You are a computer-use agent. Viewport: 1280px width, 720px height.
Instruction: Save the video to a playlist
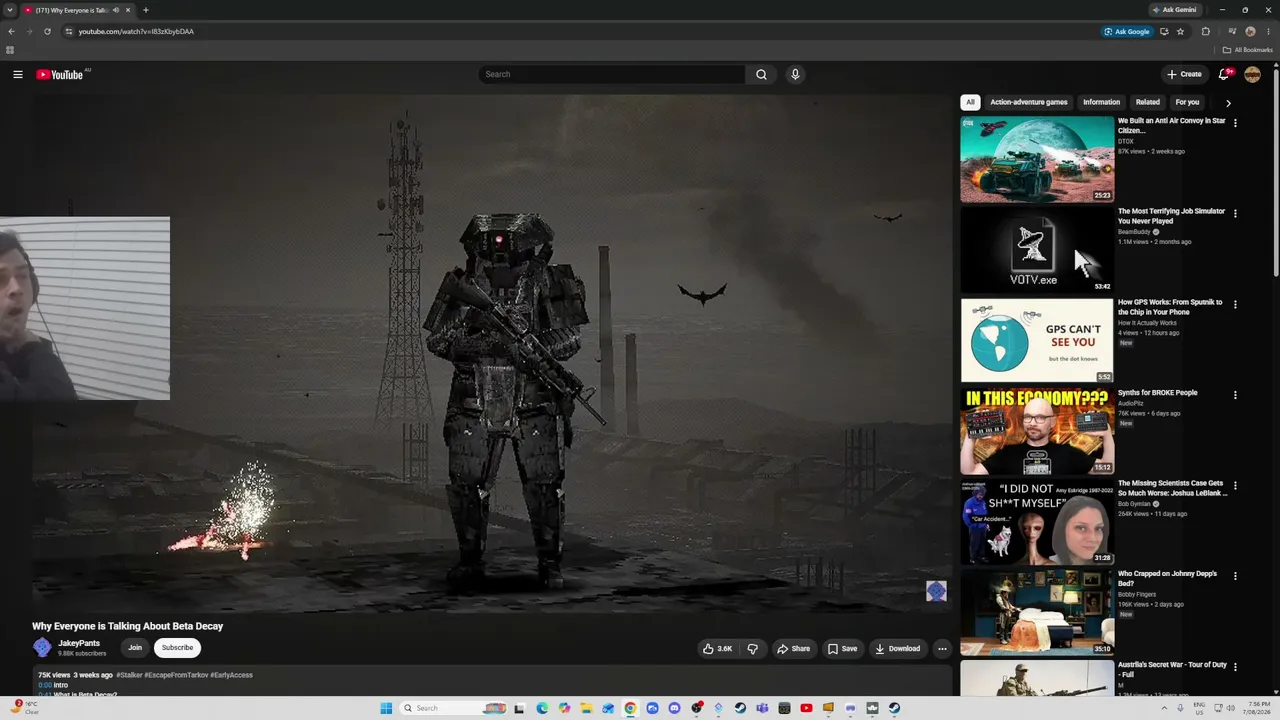click(x=842, y=648)
